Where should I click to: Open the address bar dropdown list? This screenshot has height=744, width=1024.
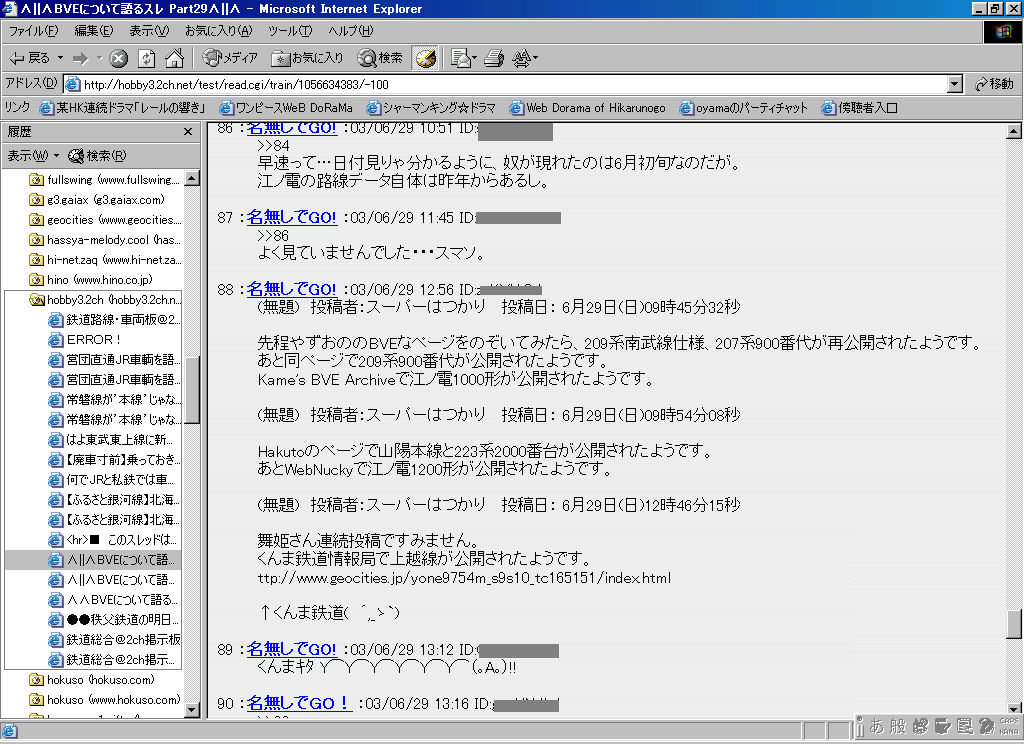click(954, 84)
